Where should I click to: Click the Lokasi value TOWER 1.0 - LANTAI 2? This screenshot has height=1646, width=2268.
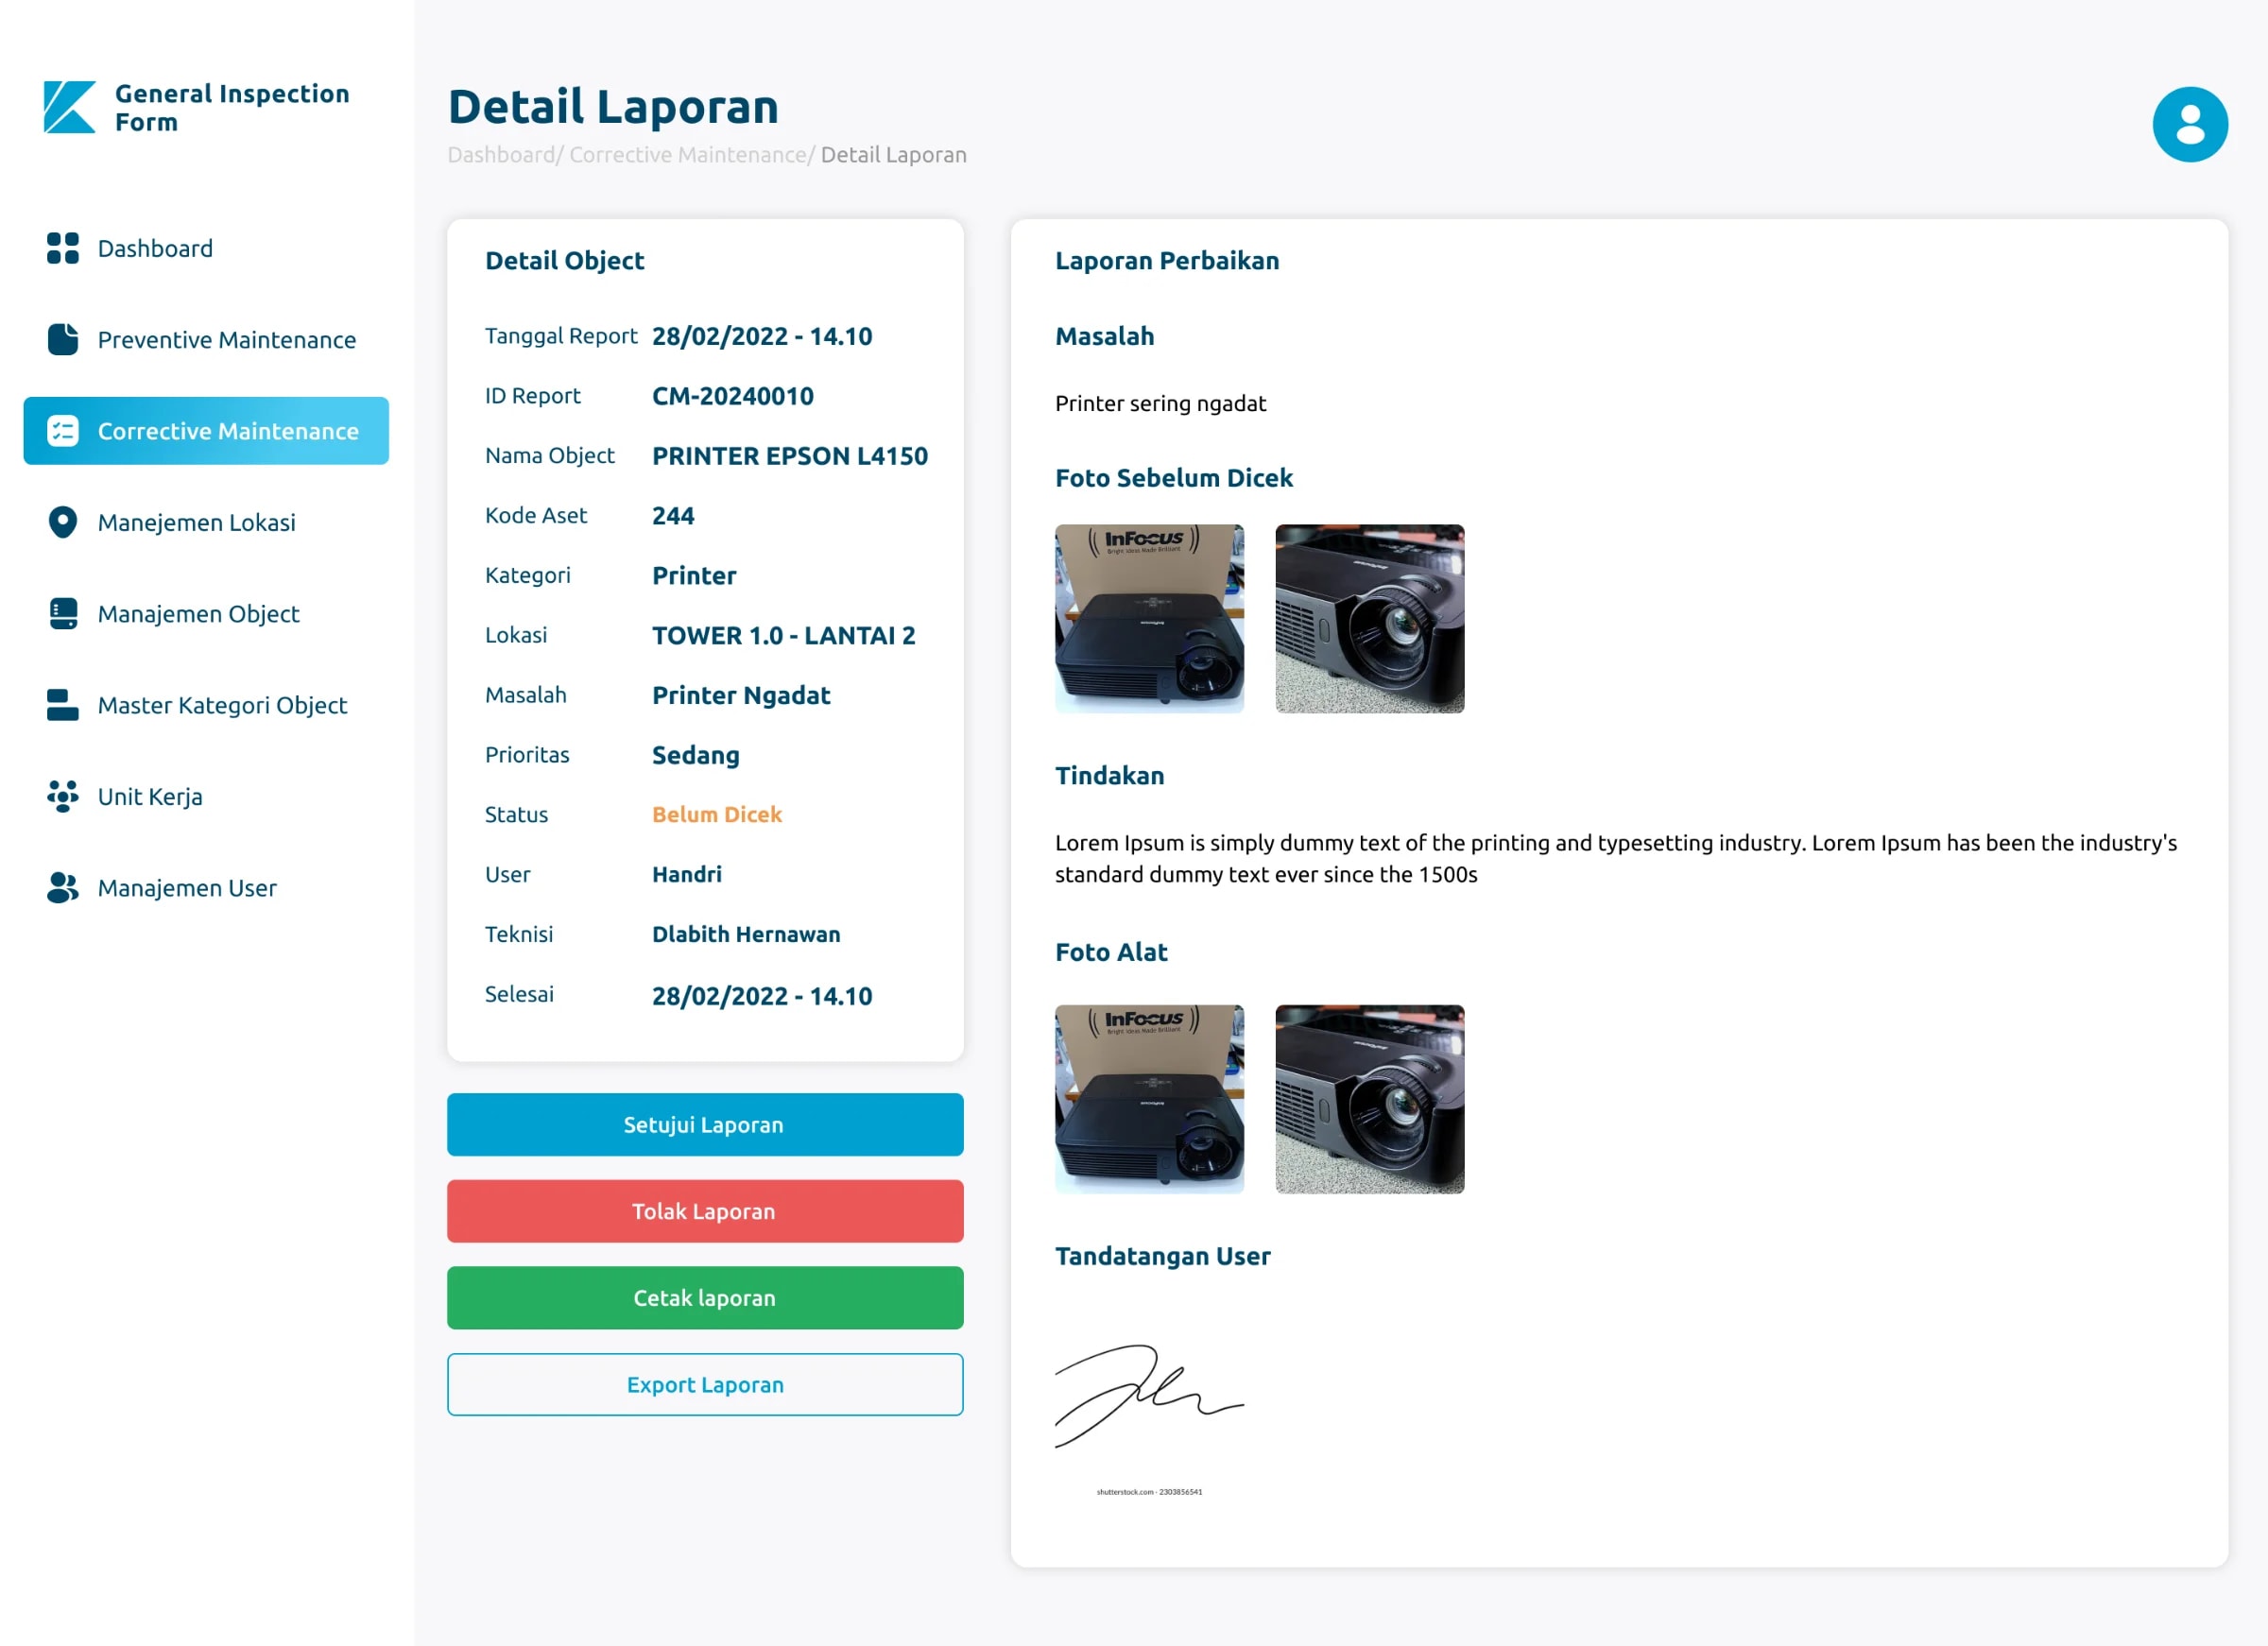point(784,636)
